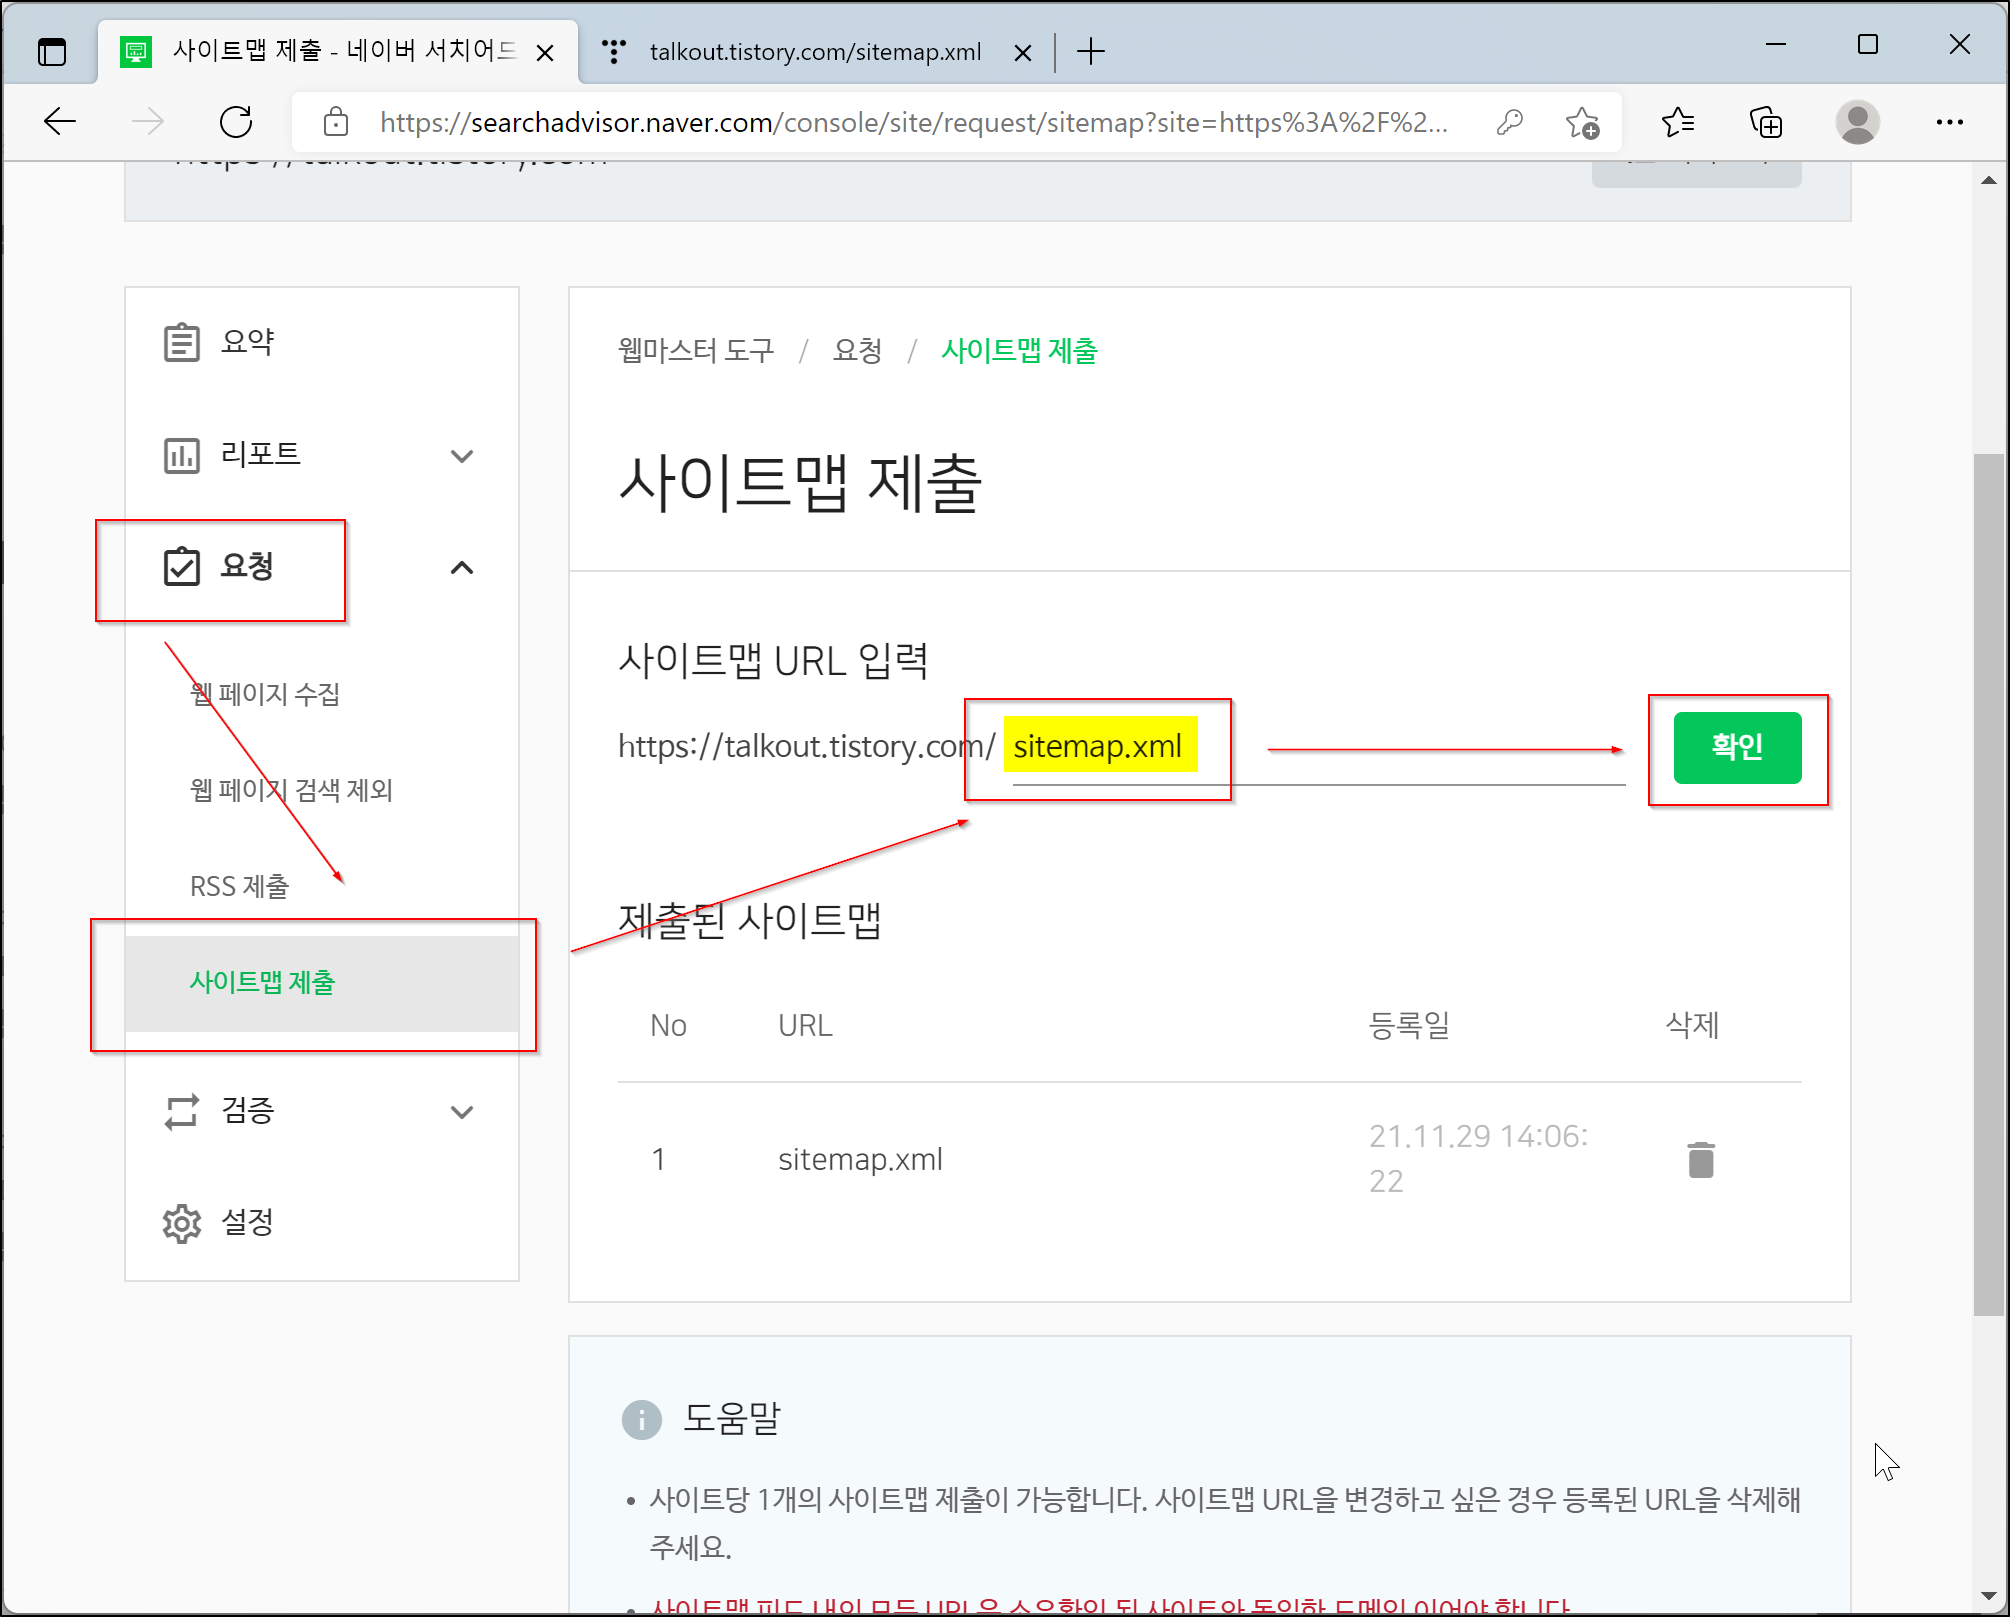This screenshot has height=1617, width=2010.
Task: Open the Favorites list icon
Action: pos(1677,122)
